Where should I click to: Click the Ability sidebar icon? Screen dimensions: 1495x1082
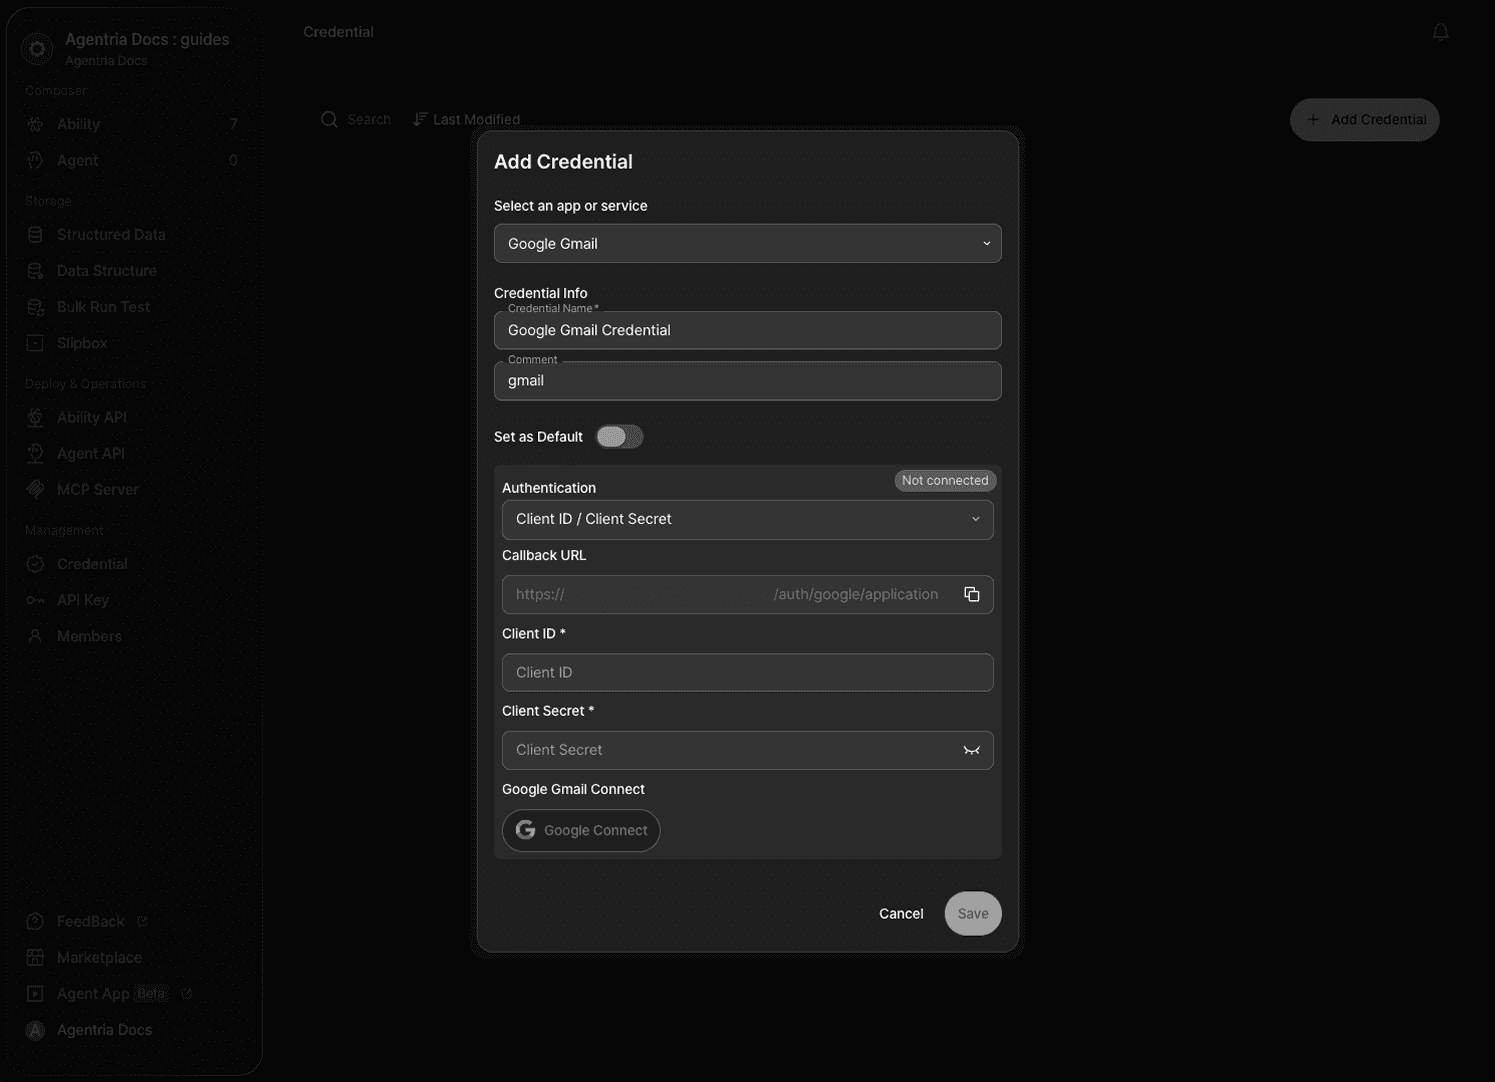click(35, 124)
